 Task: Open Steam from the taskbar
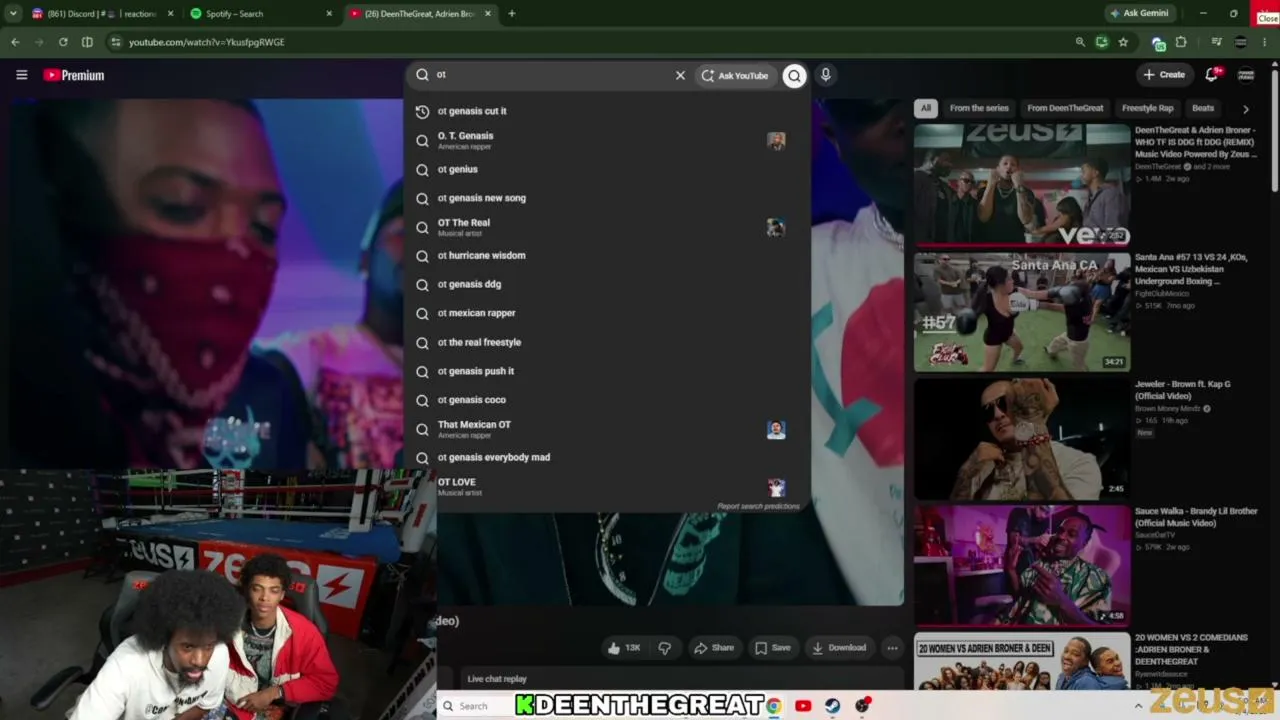[832, 706]
